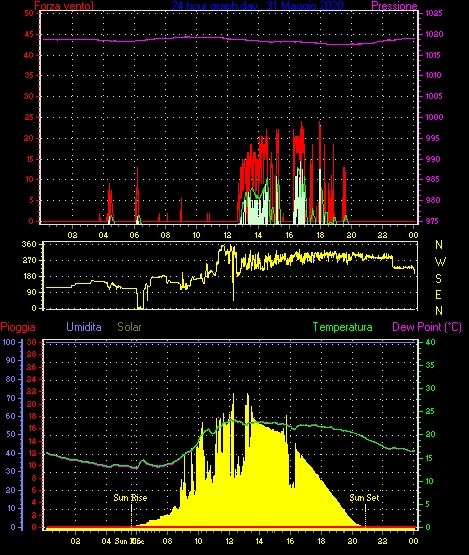The image size is (469, 555).
Task: Click the S compass direction label
Action: tap(438, 279)
